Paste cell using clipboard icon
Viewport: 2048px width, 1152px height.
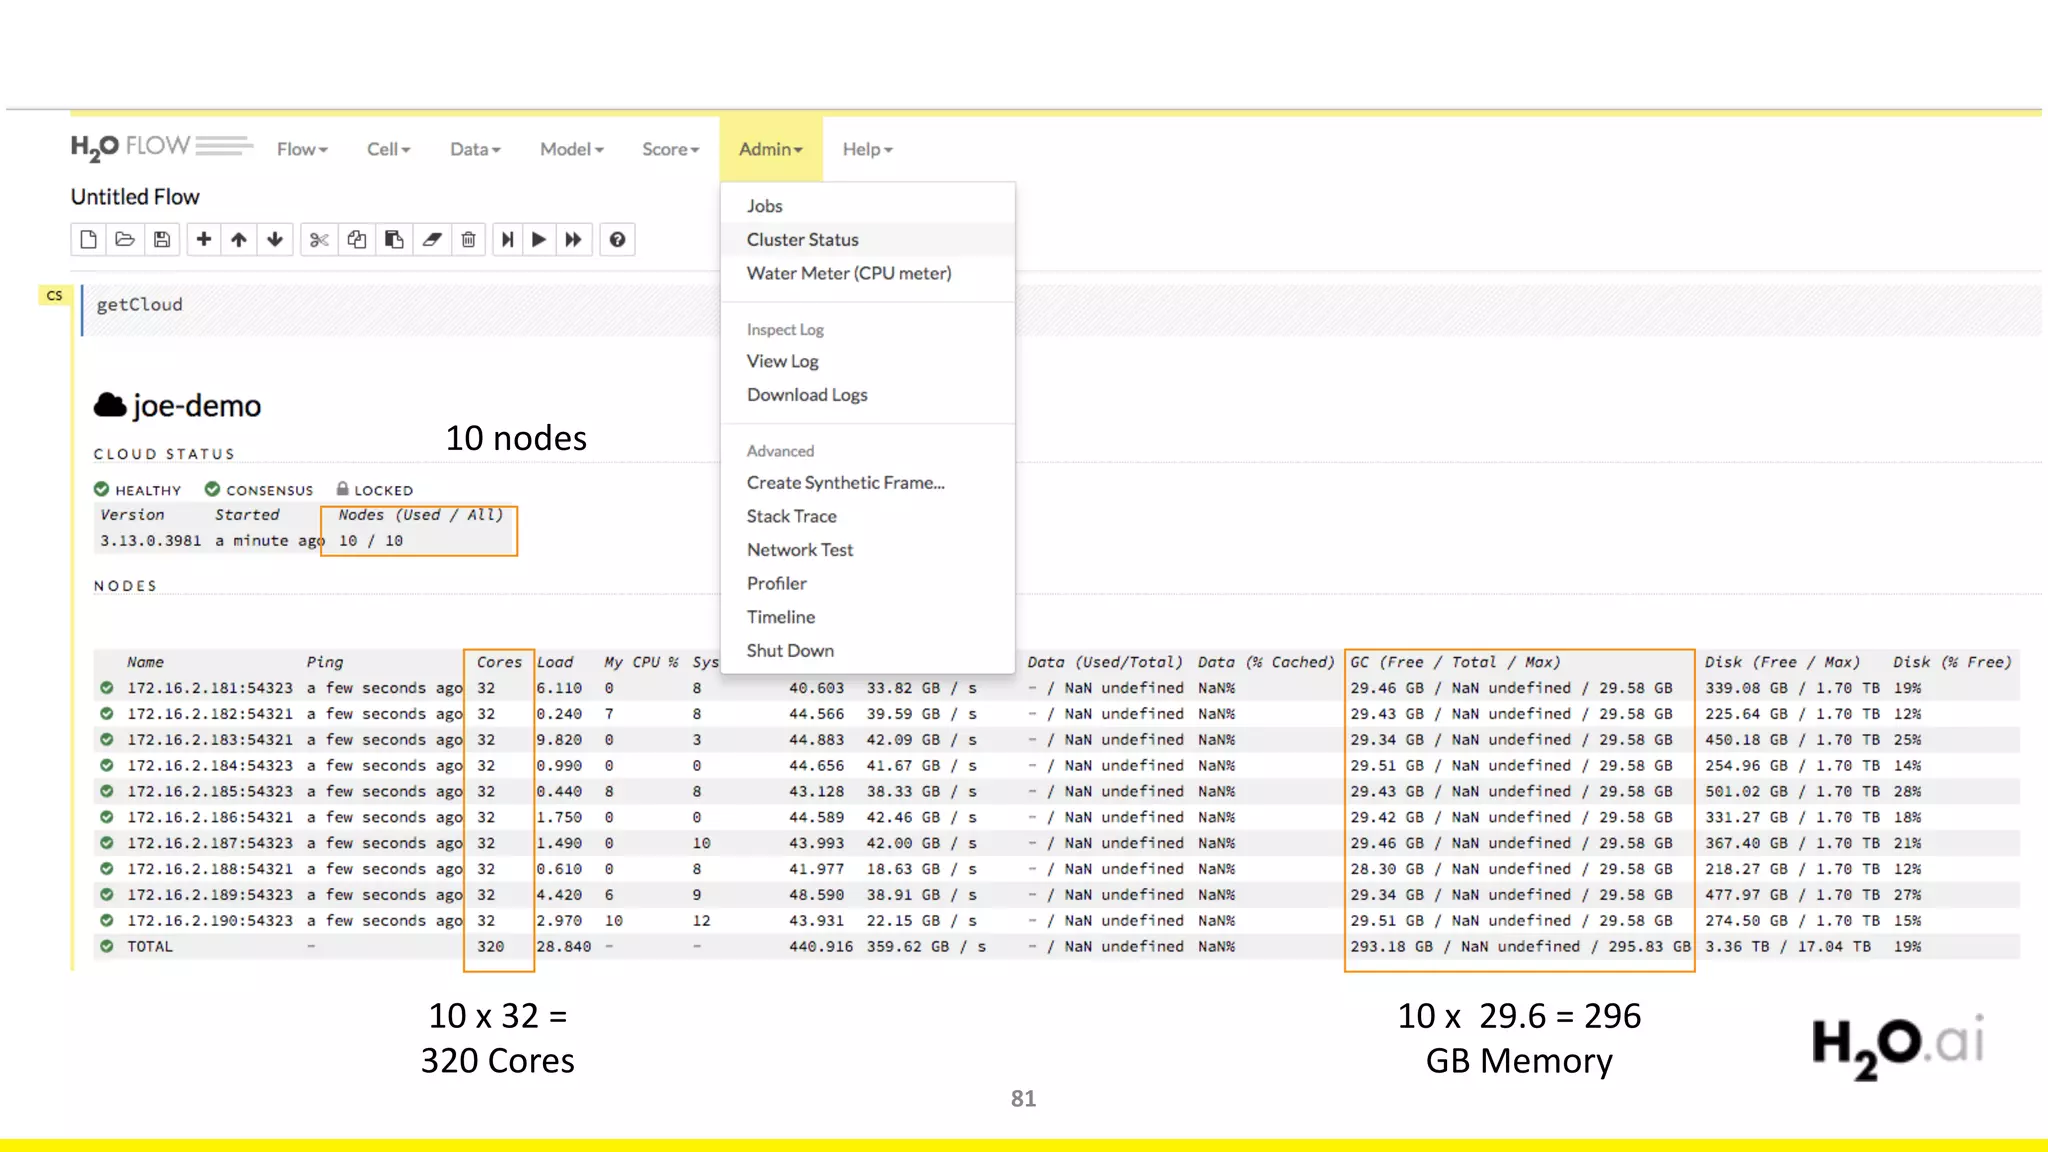point(394,239)
